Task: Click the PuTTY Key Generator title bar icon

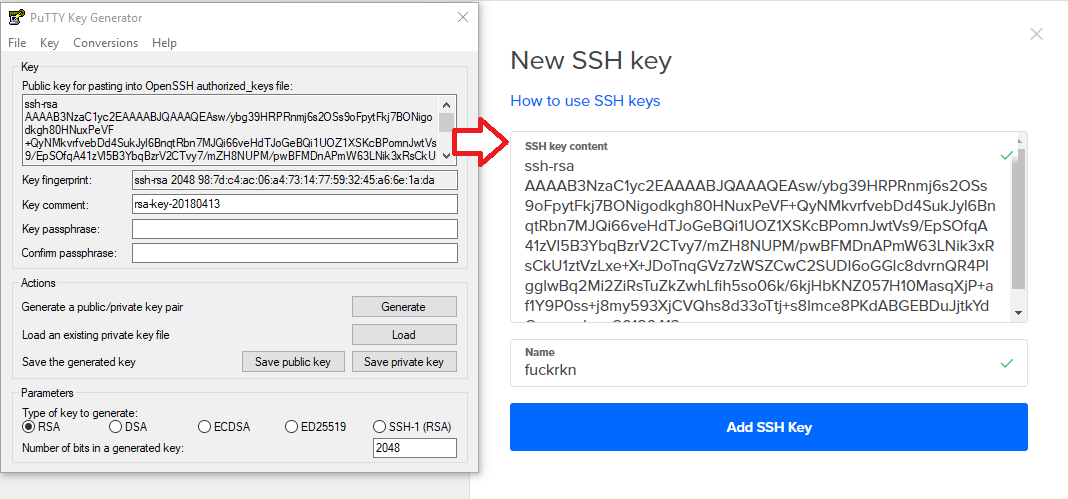Action: pos(16,18)
